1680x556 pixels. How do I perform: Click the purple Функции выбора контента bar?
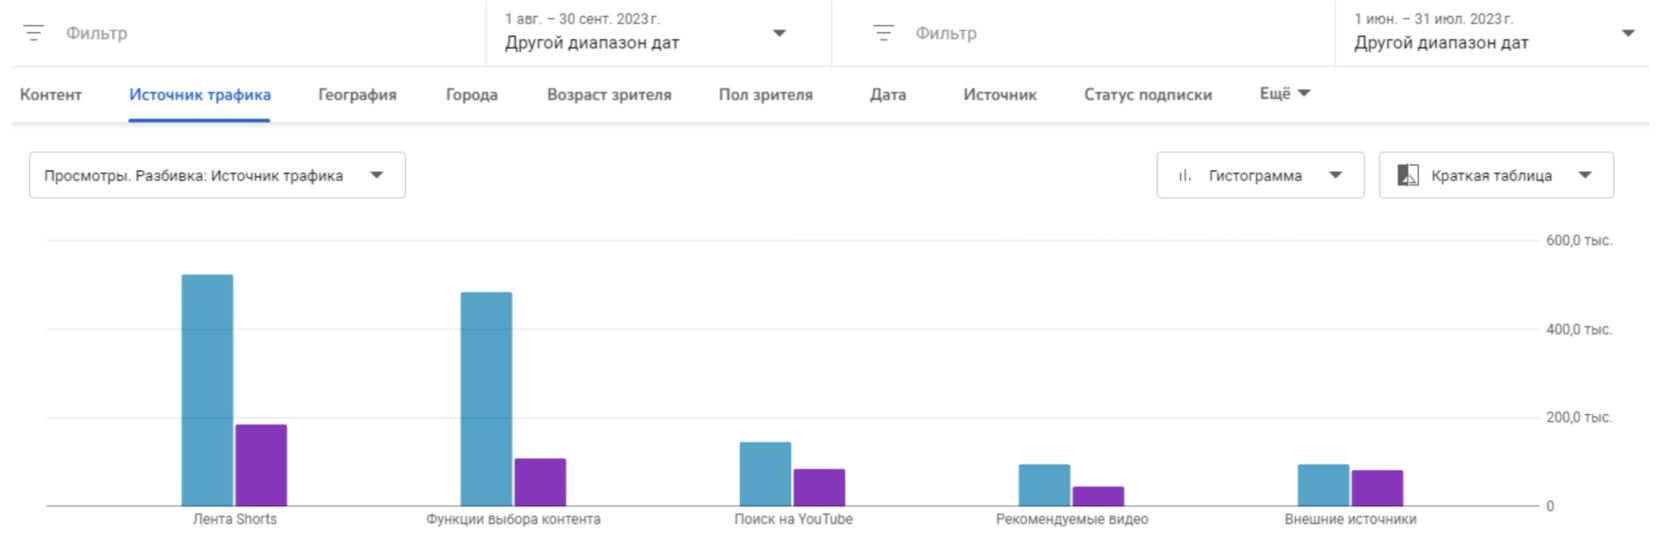(x=540, y=482)
